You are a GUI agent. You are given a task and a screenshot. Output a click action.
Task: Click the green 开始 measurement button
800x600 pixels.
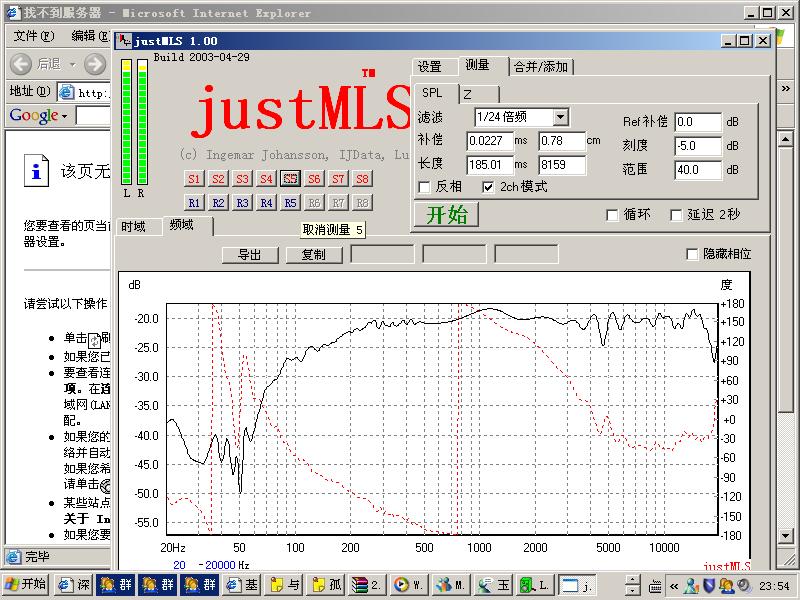pos(446,214)
